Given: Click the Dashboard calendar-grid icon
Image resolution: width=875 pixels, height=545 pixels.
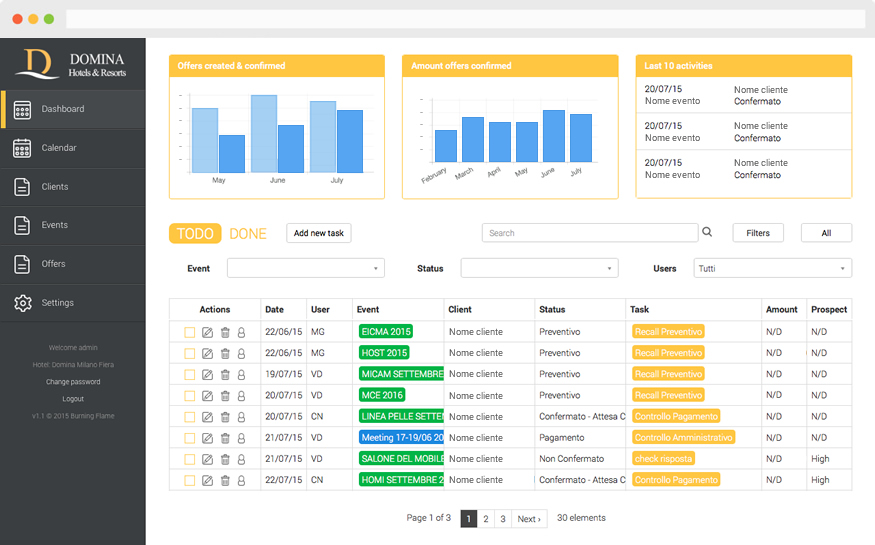Looking at the screenshot, I should pos(22,110).
